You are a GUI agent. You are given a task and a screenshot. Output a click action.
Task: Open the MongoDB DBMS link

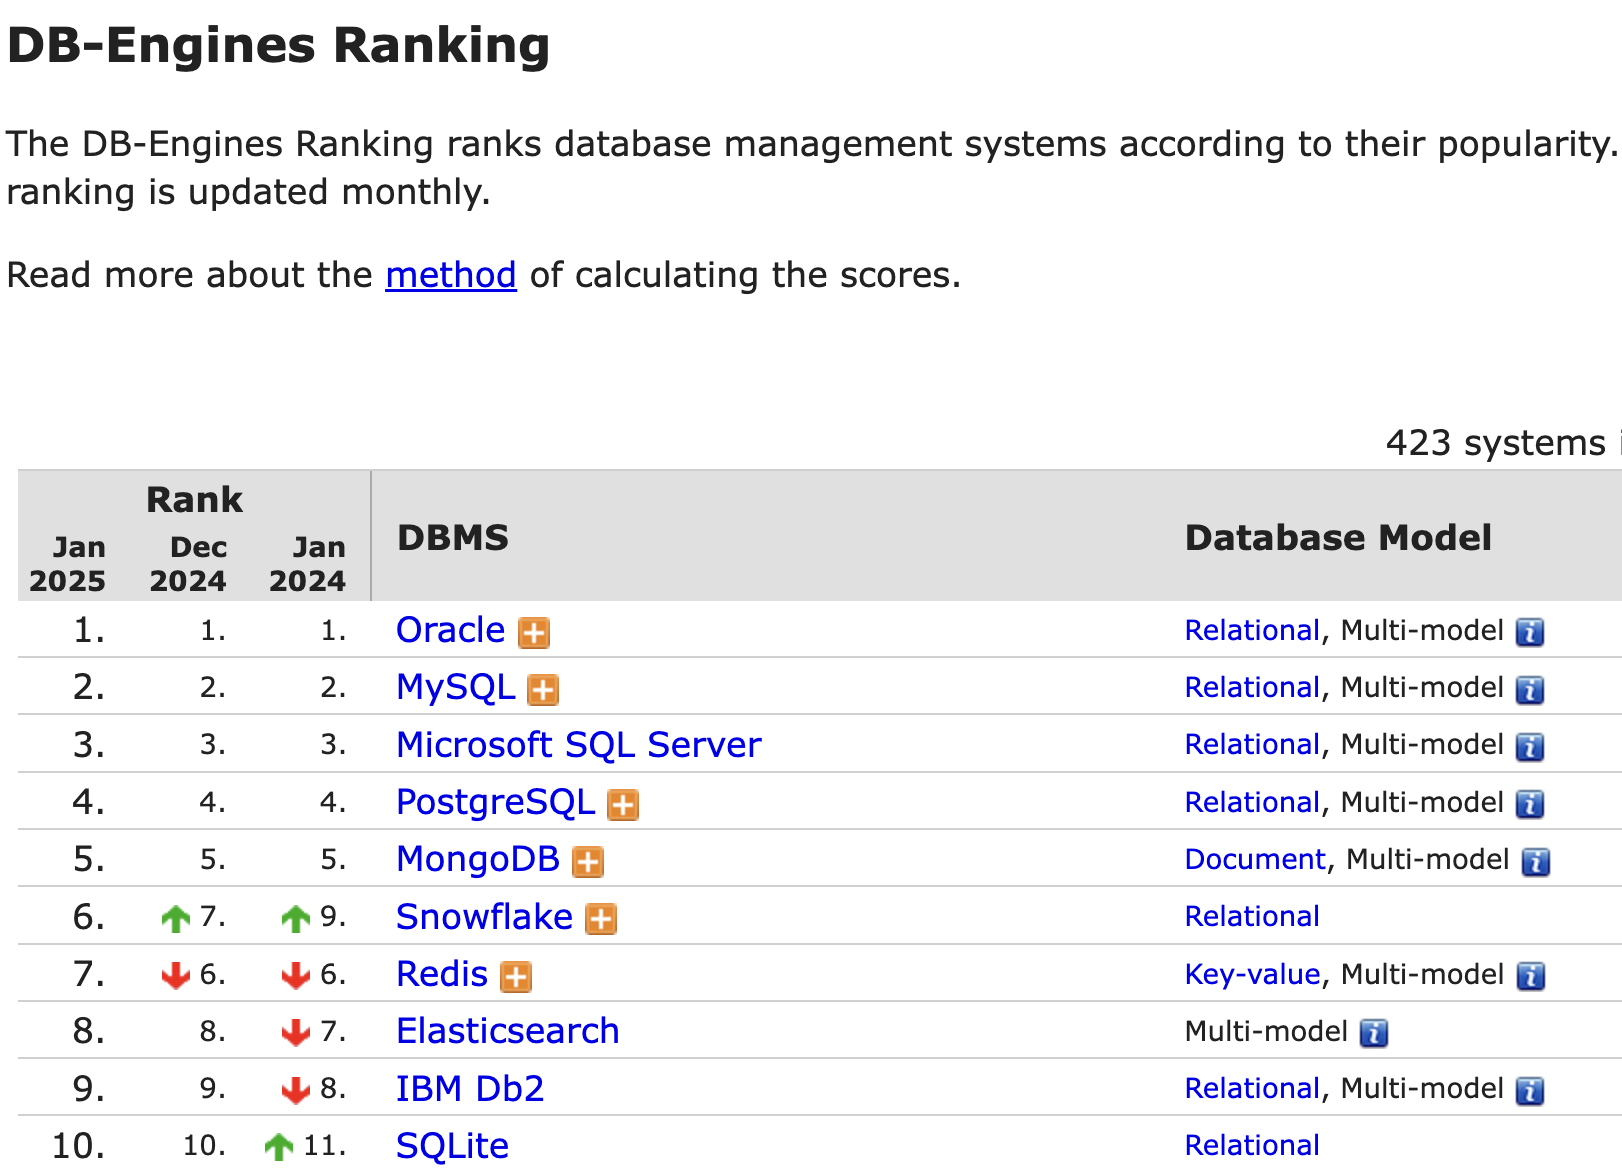pos(478,860)
